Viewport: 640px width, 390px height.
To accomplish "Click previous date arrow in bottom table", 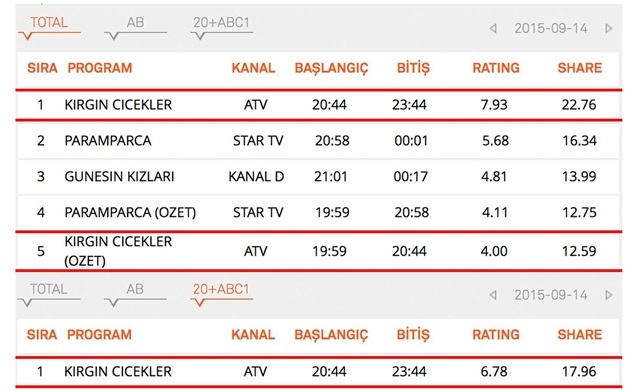I will pos(493,295).
